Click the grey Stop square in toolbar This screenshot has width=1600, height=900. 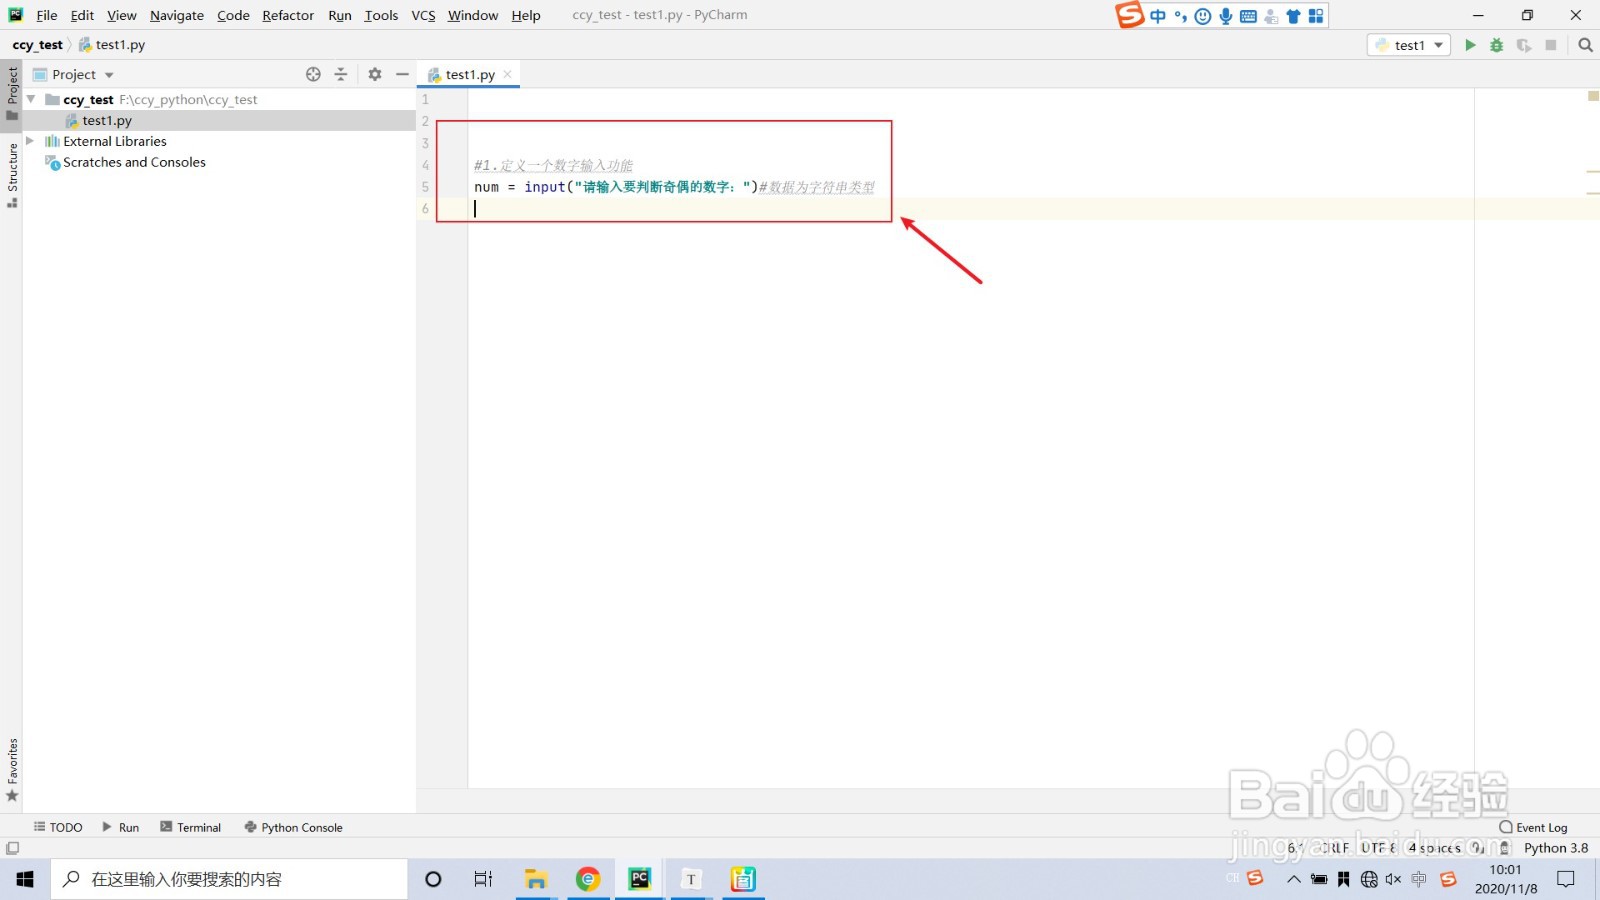click(1551, 45)
